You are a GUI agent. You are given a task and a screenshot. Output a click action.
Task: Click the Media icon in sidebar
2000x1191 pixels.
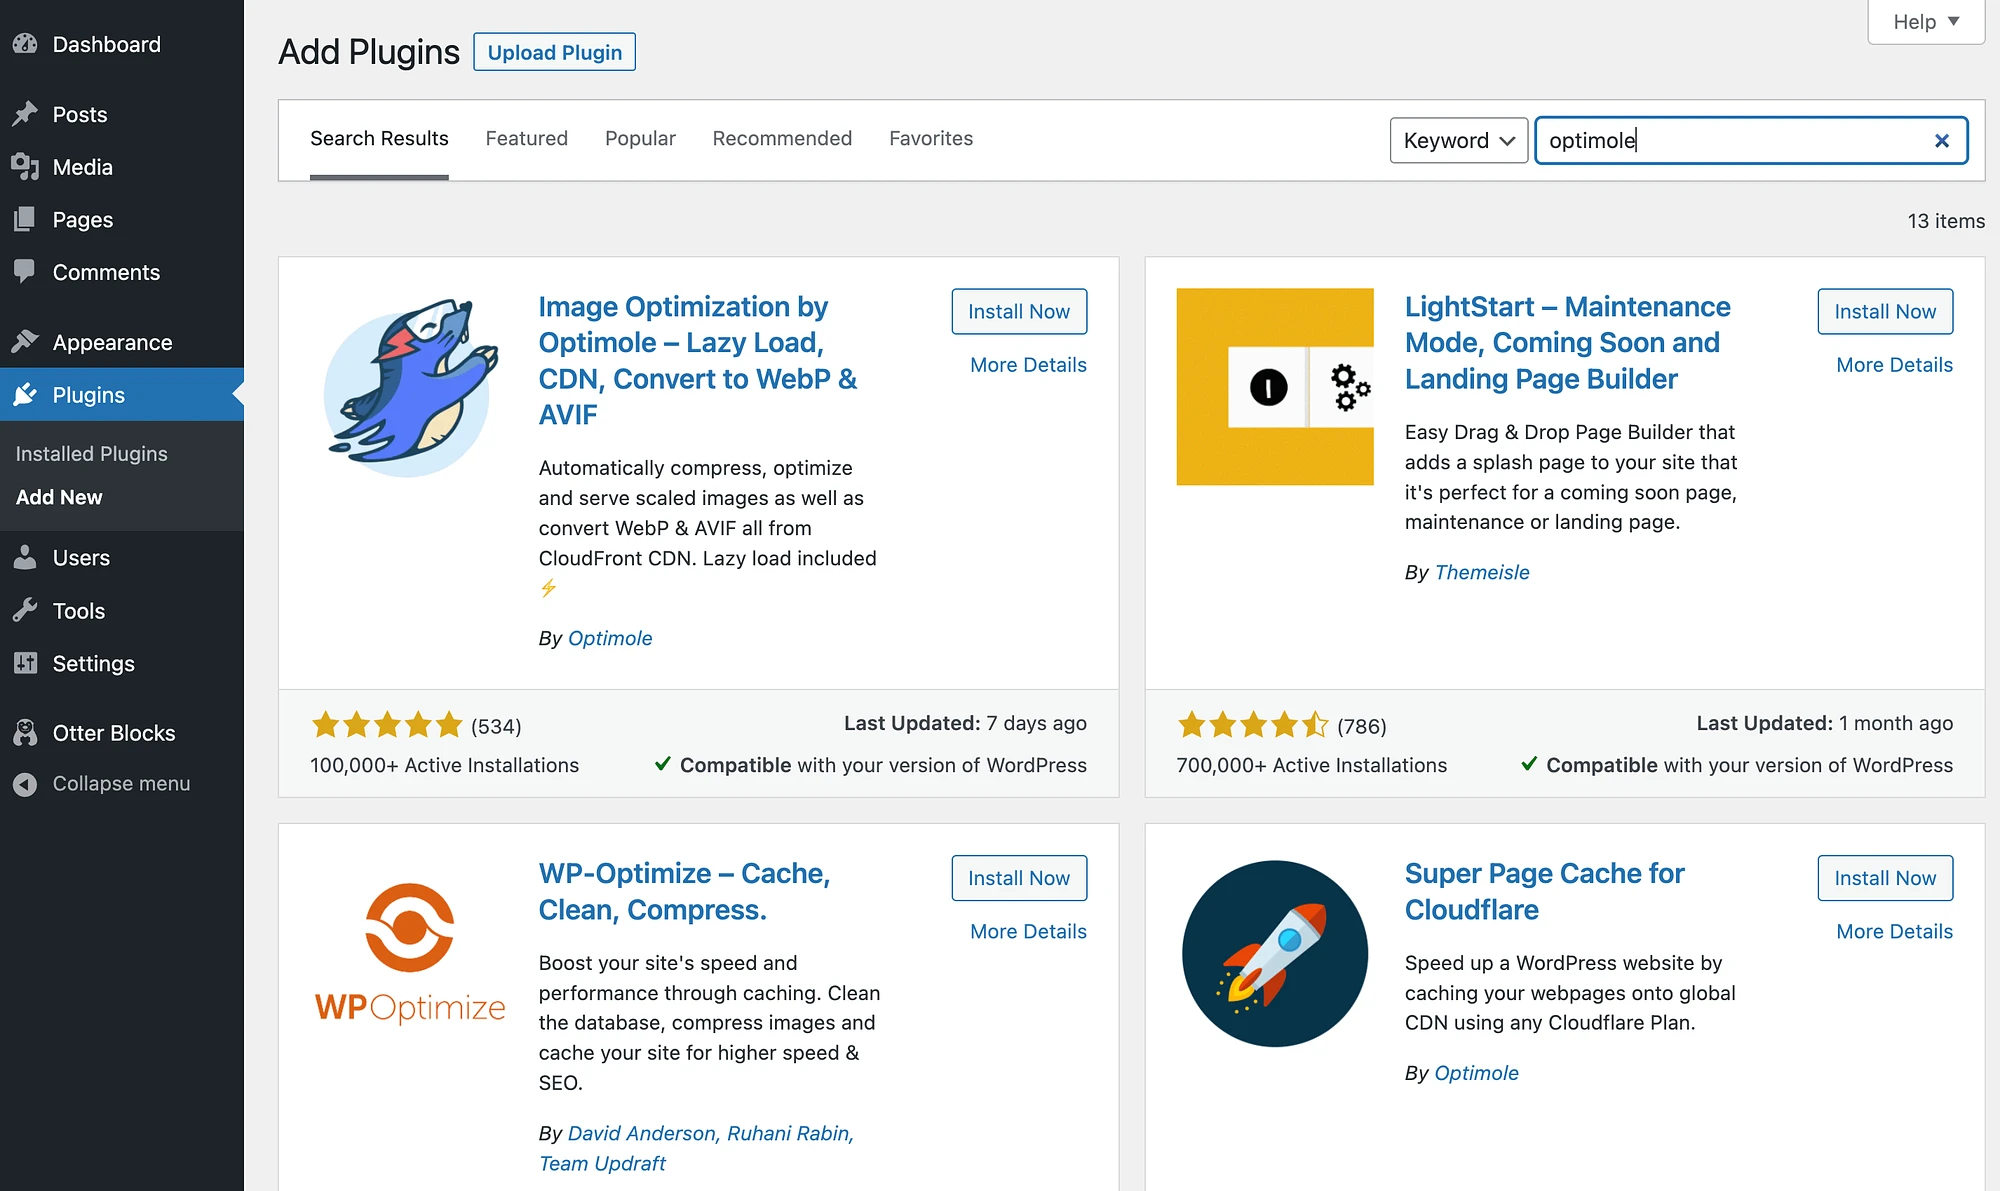[26, 167]
